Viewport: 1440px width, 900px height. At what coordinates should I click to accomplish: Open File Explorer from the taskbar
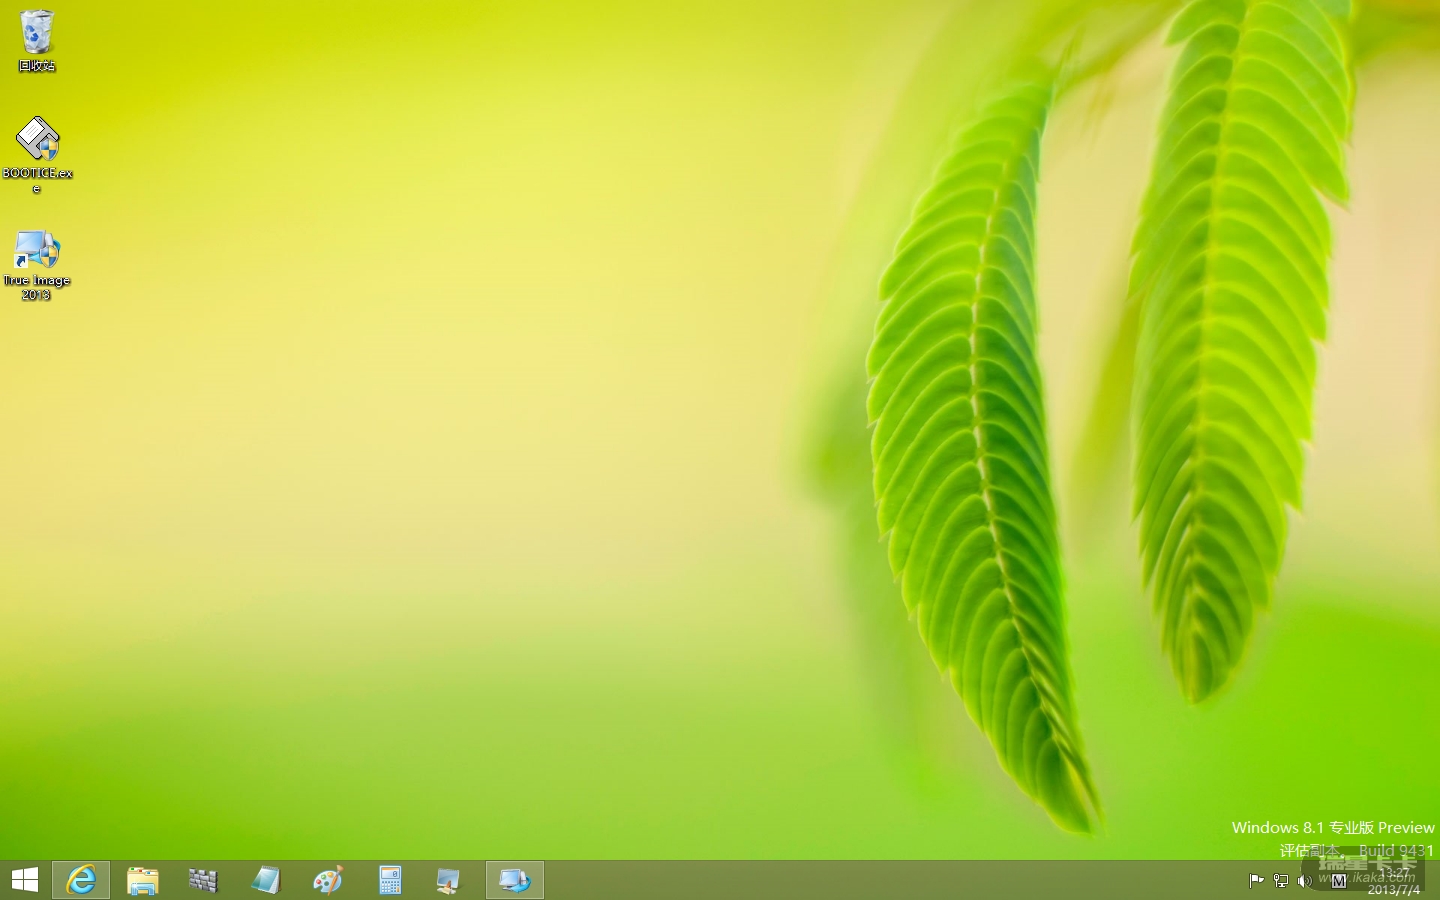(143, 880)
